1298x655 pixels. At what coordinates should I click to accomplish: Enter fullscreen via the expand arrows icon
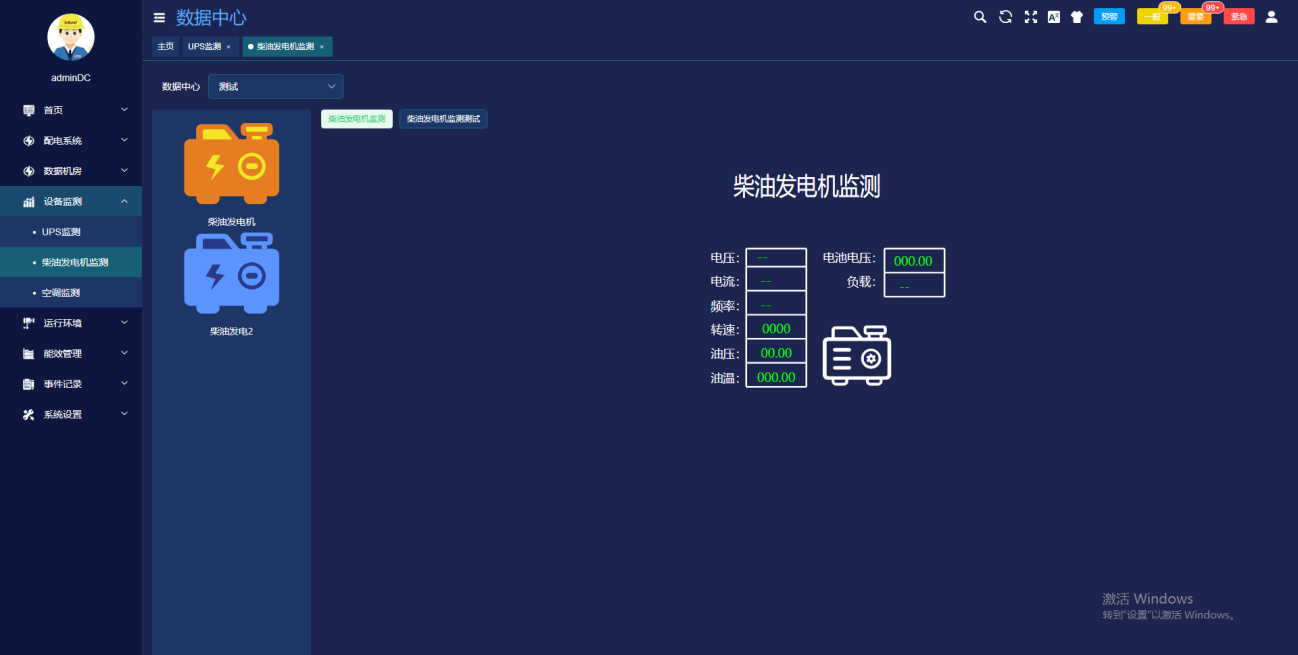tap(1030, 17)
